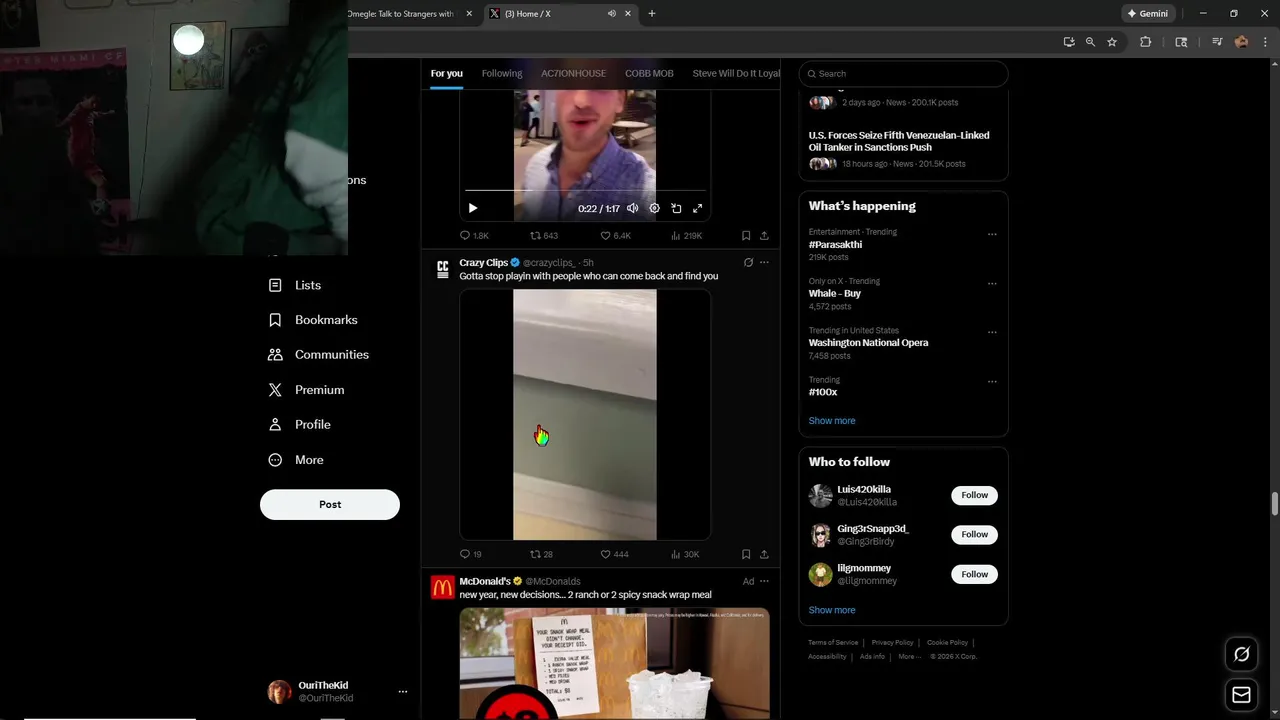
Task: Click the Post button
Action: click(x=330, y=504)
